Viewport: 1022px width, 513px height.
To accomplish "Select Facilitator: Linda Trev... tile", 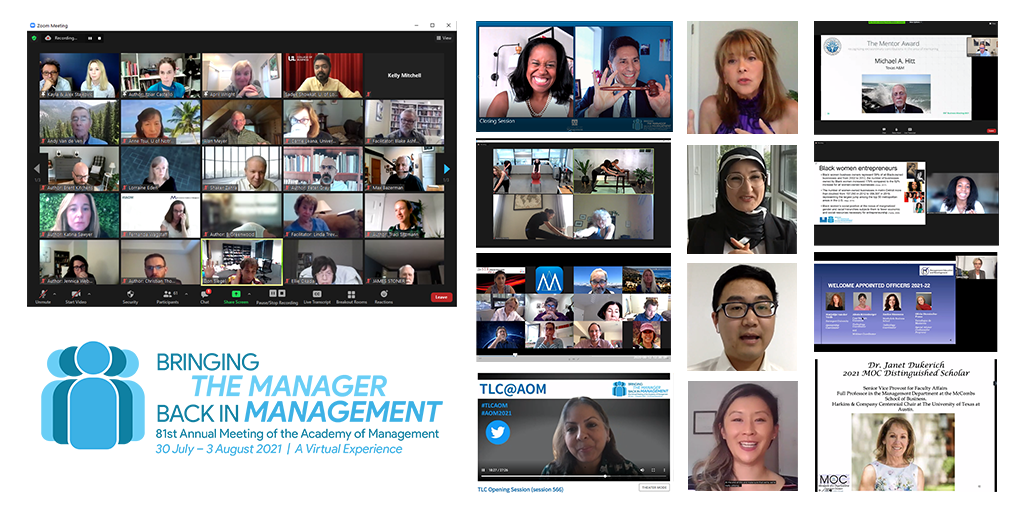I will [323, 215].
